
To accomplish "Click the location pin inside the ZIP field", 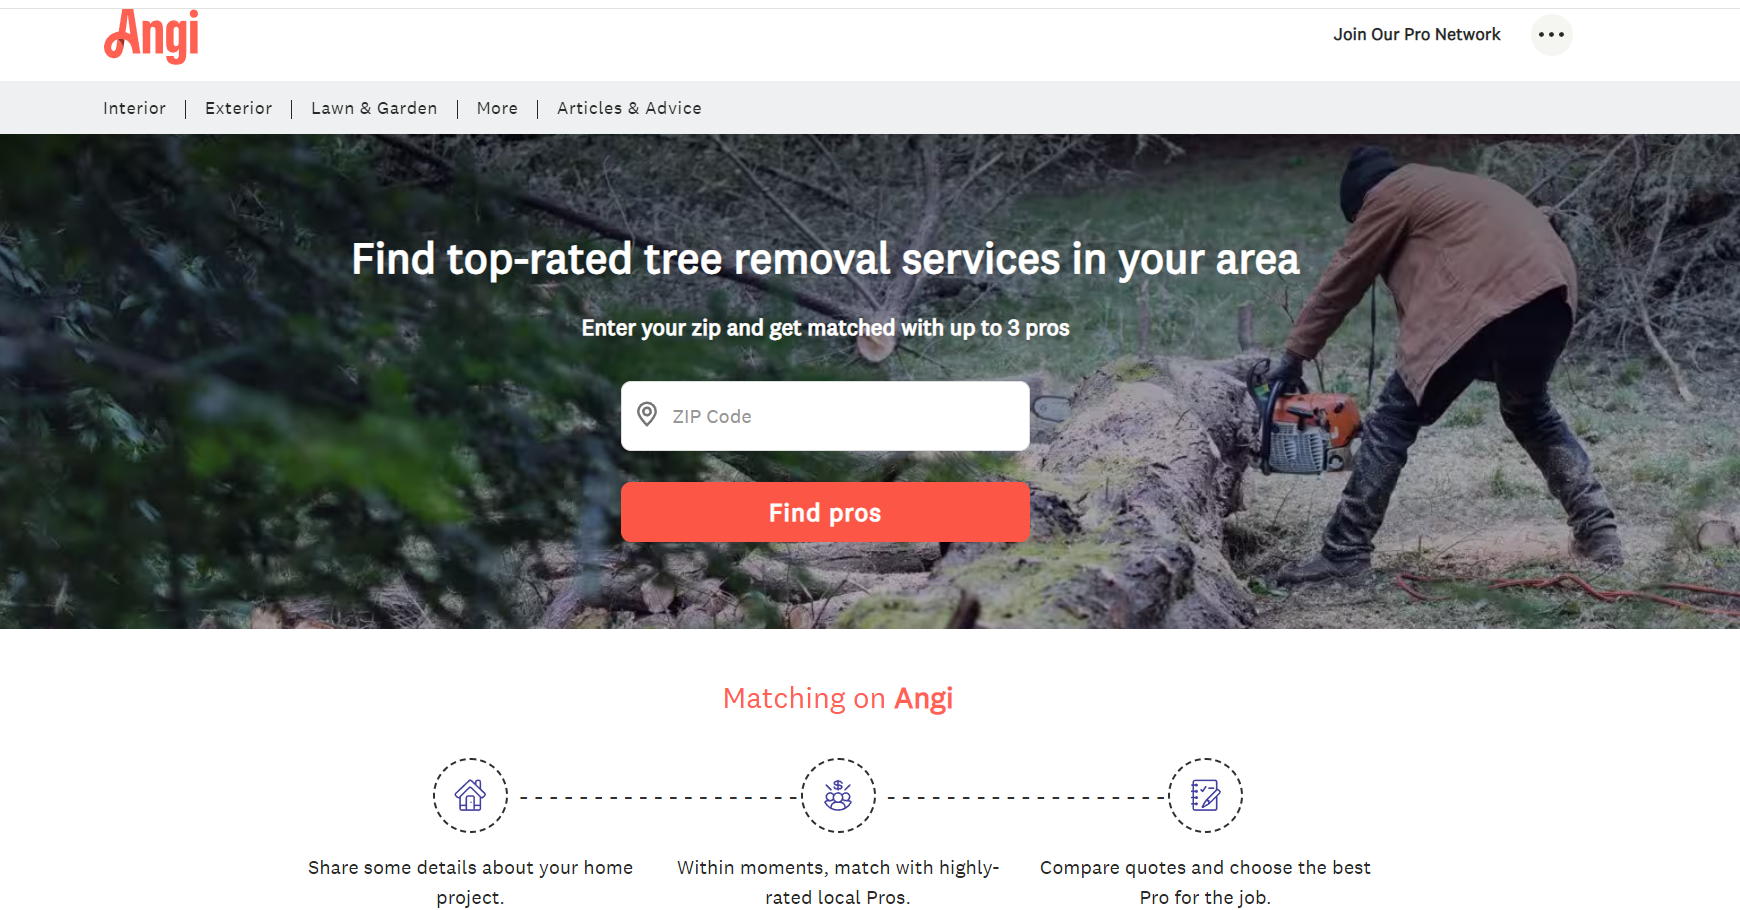I will 647,415.
